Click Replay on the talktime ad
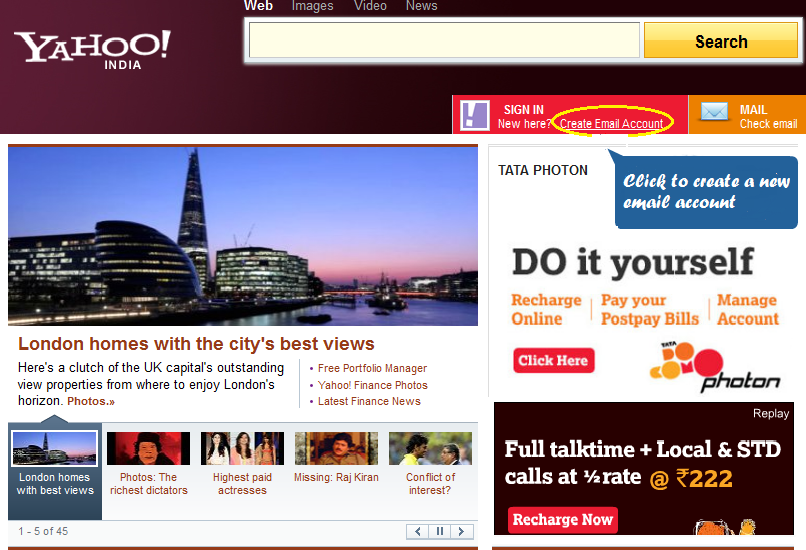The image size is (806, 550). (x=771, y=413)
